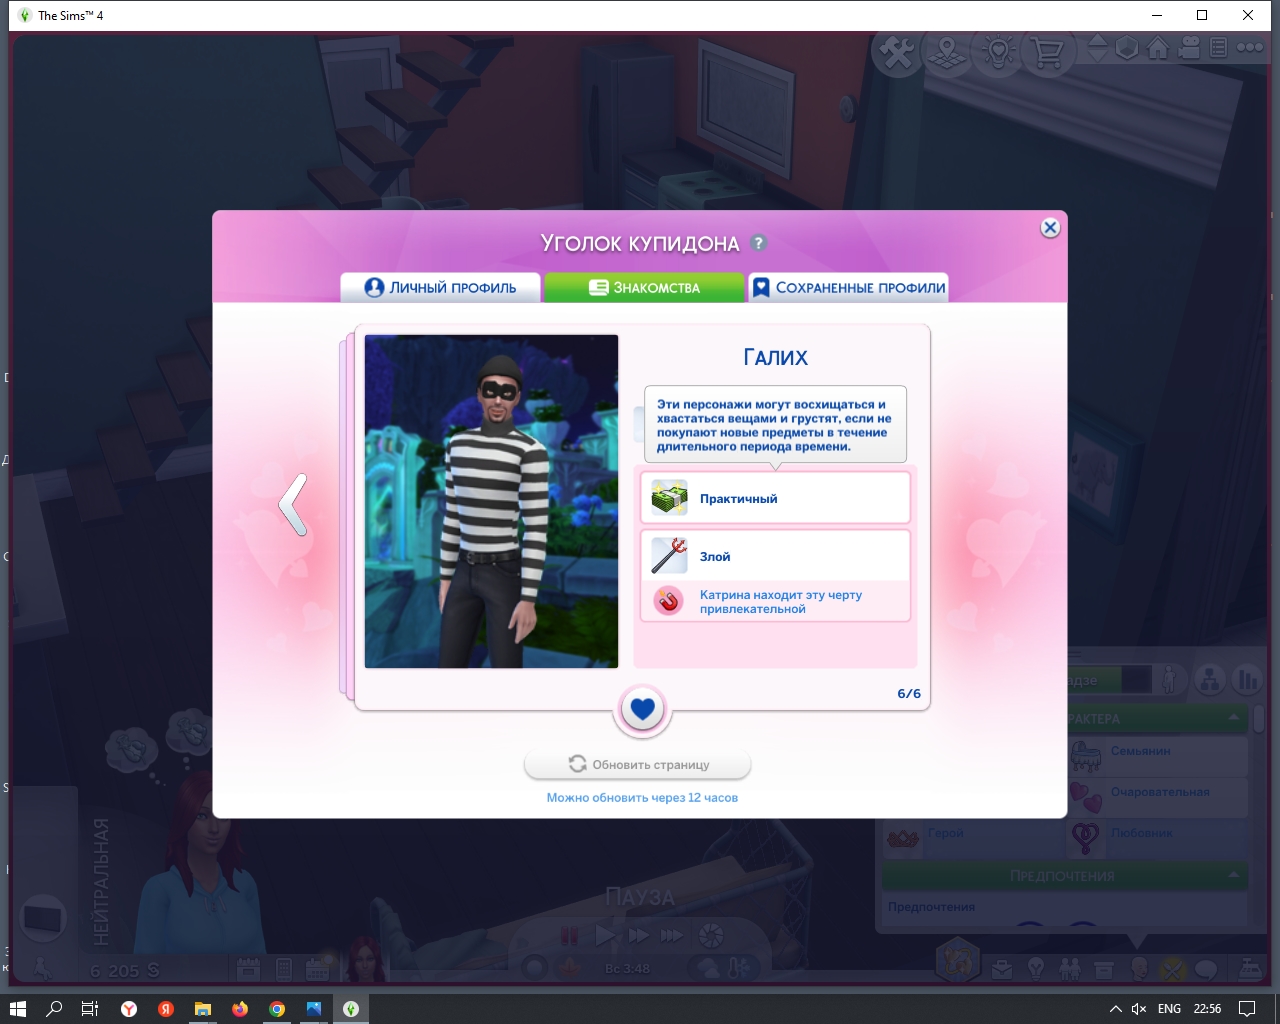The width and height of the screenshot is (1280, 1024).
Task: Like Галих with the blue heart button
Action: pyautogui.click(x=643, y=710)
